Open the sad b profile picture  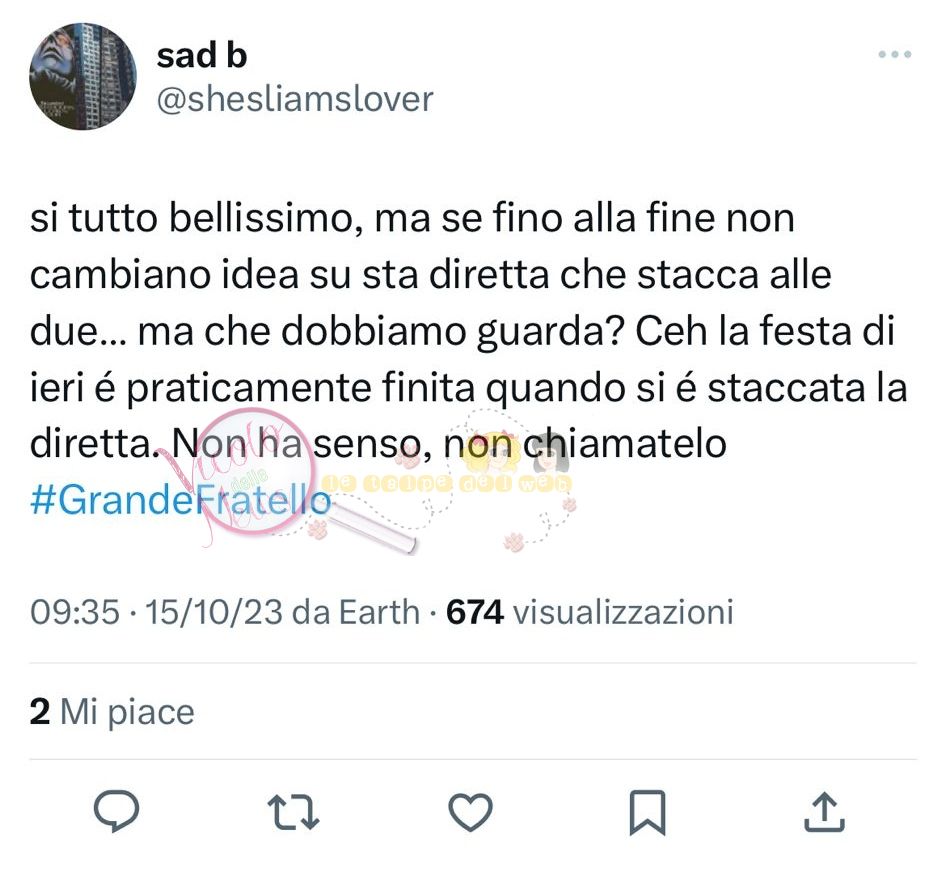tap(82, 77)
